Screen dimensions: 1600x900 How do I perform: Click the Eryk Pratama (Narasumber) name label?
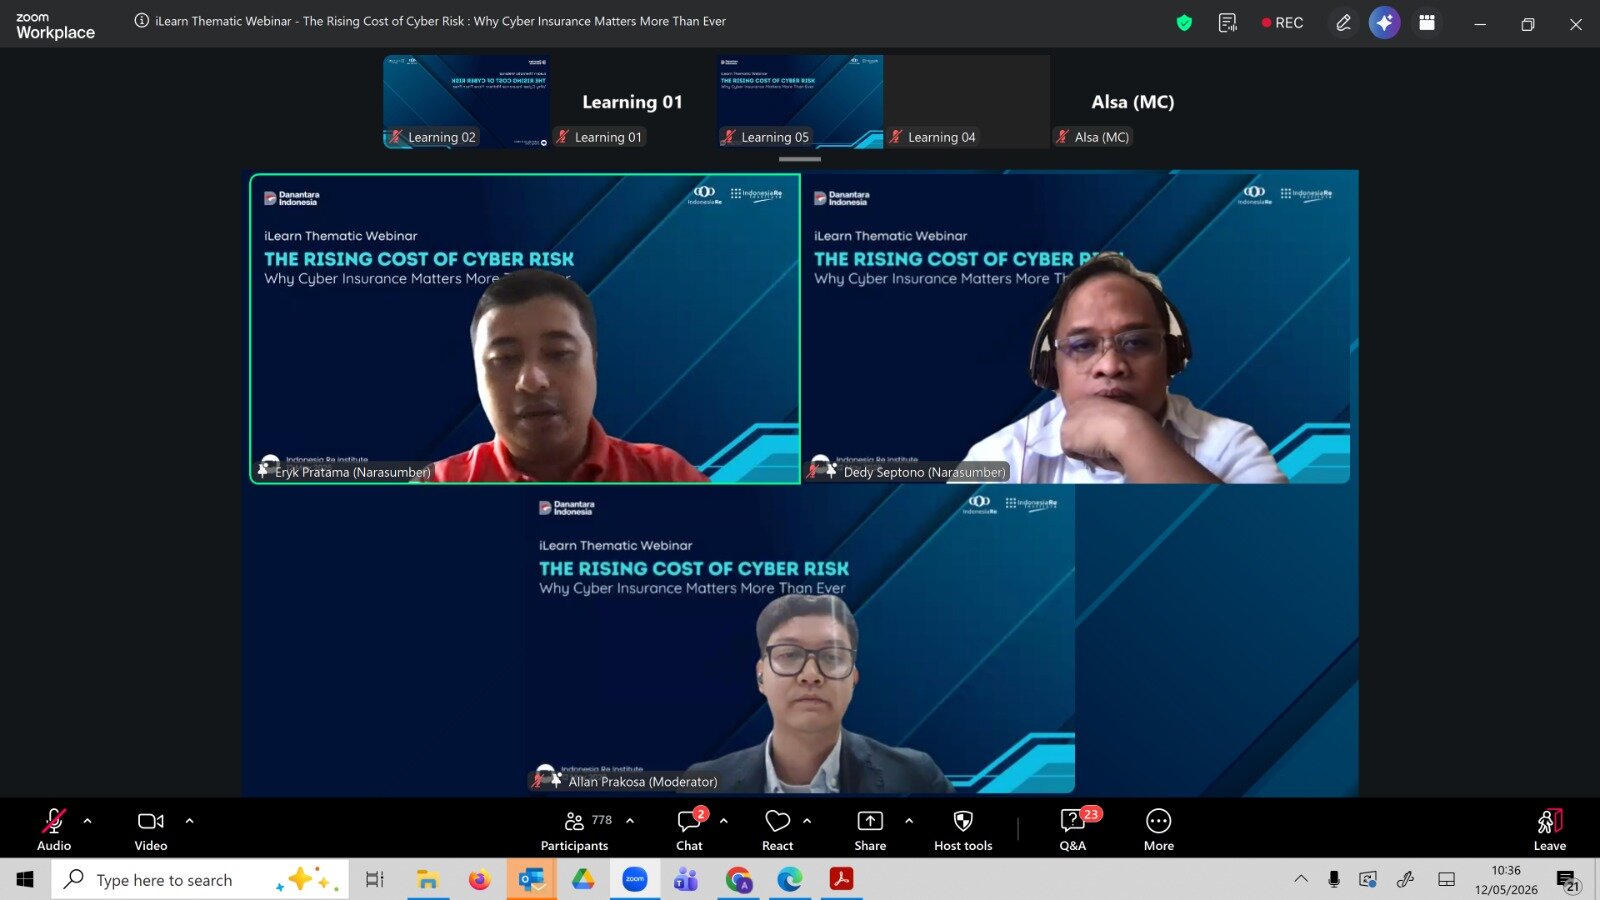pos(353,472)
